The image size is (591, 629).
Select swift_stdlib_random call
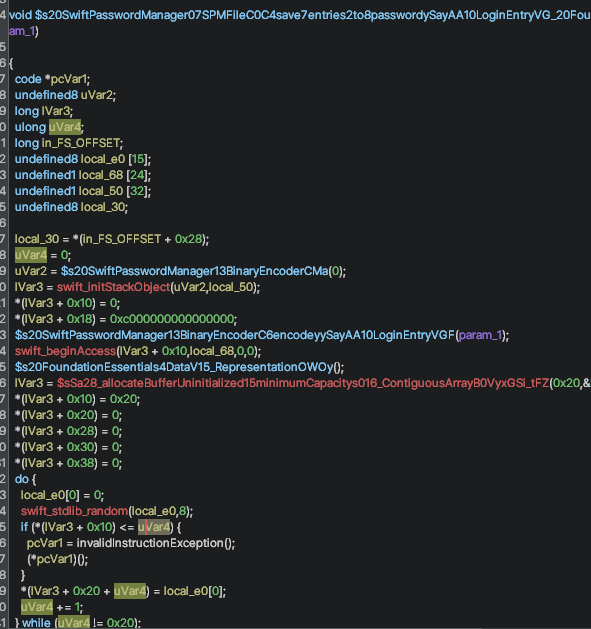click(75, 511)
